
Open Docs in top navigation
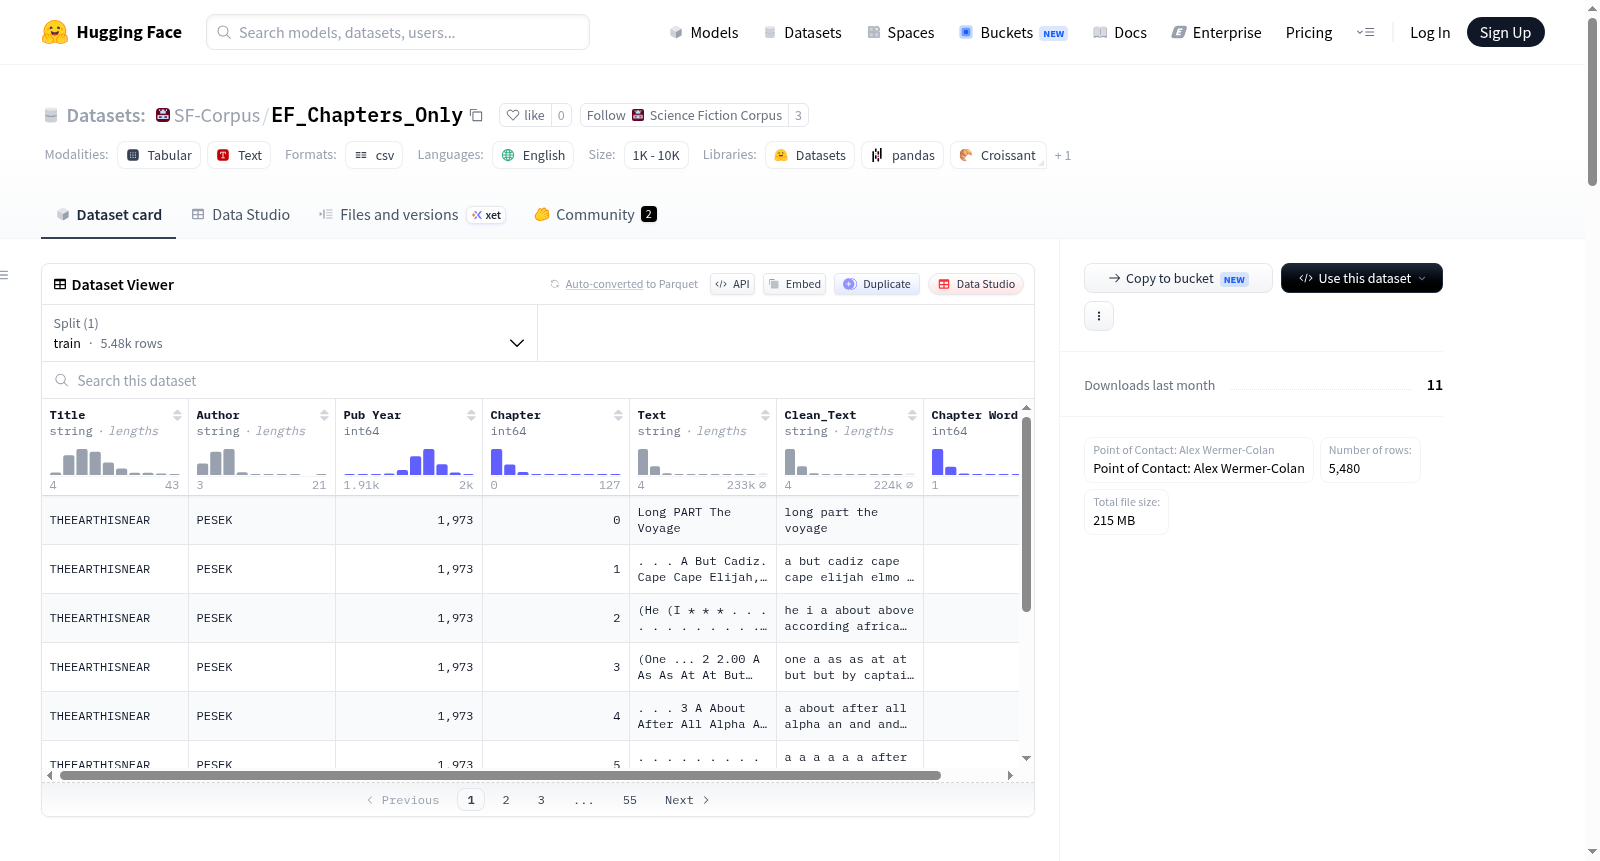pyautogui.click(x=1120, y=33)
